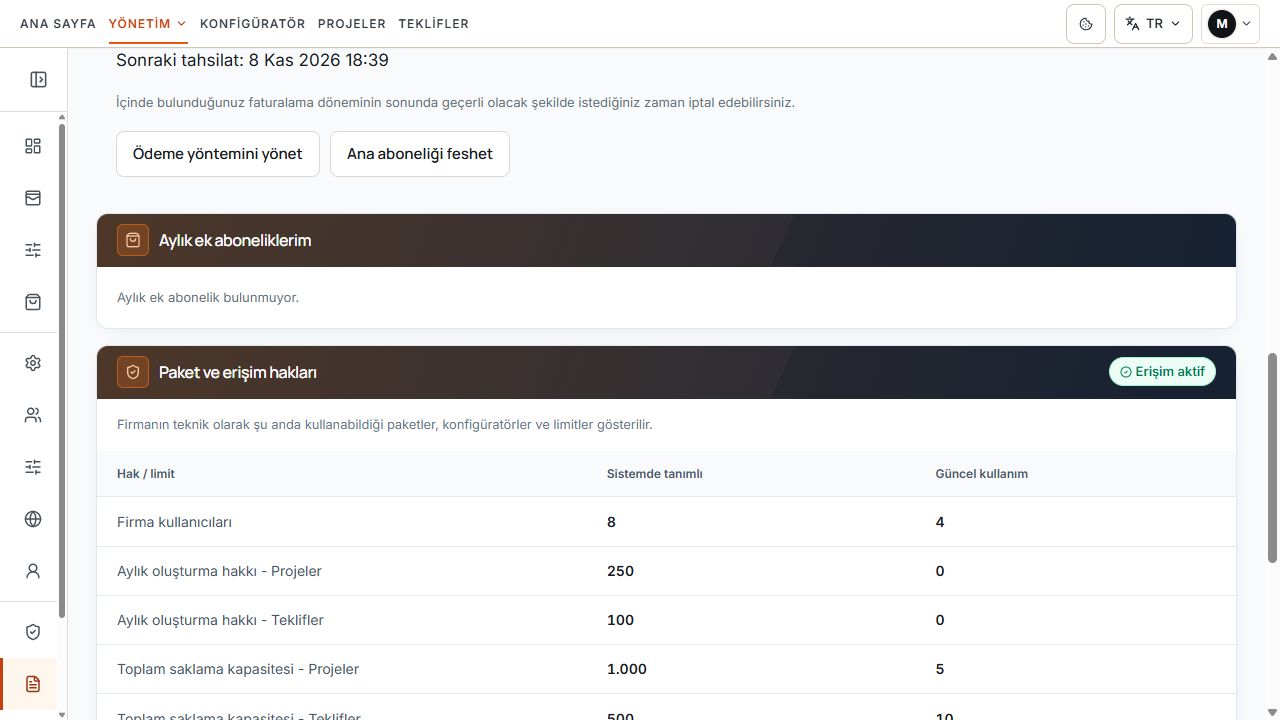Viewport: 1280px width, 720px height.
Task: Collapse the sidebar with the panel toggle icon
Action: click(x=38, y=80)
